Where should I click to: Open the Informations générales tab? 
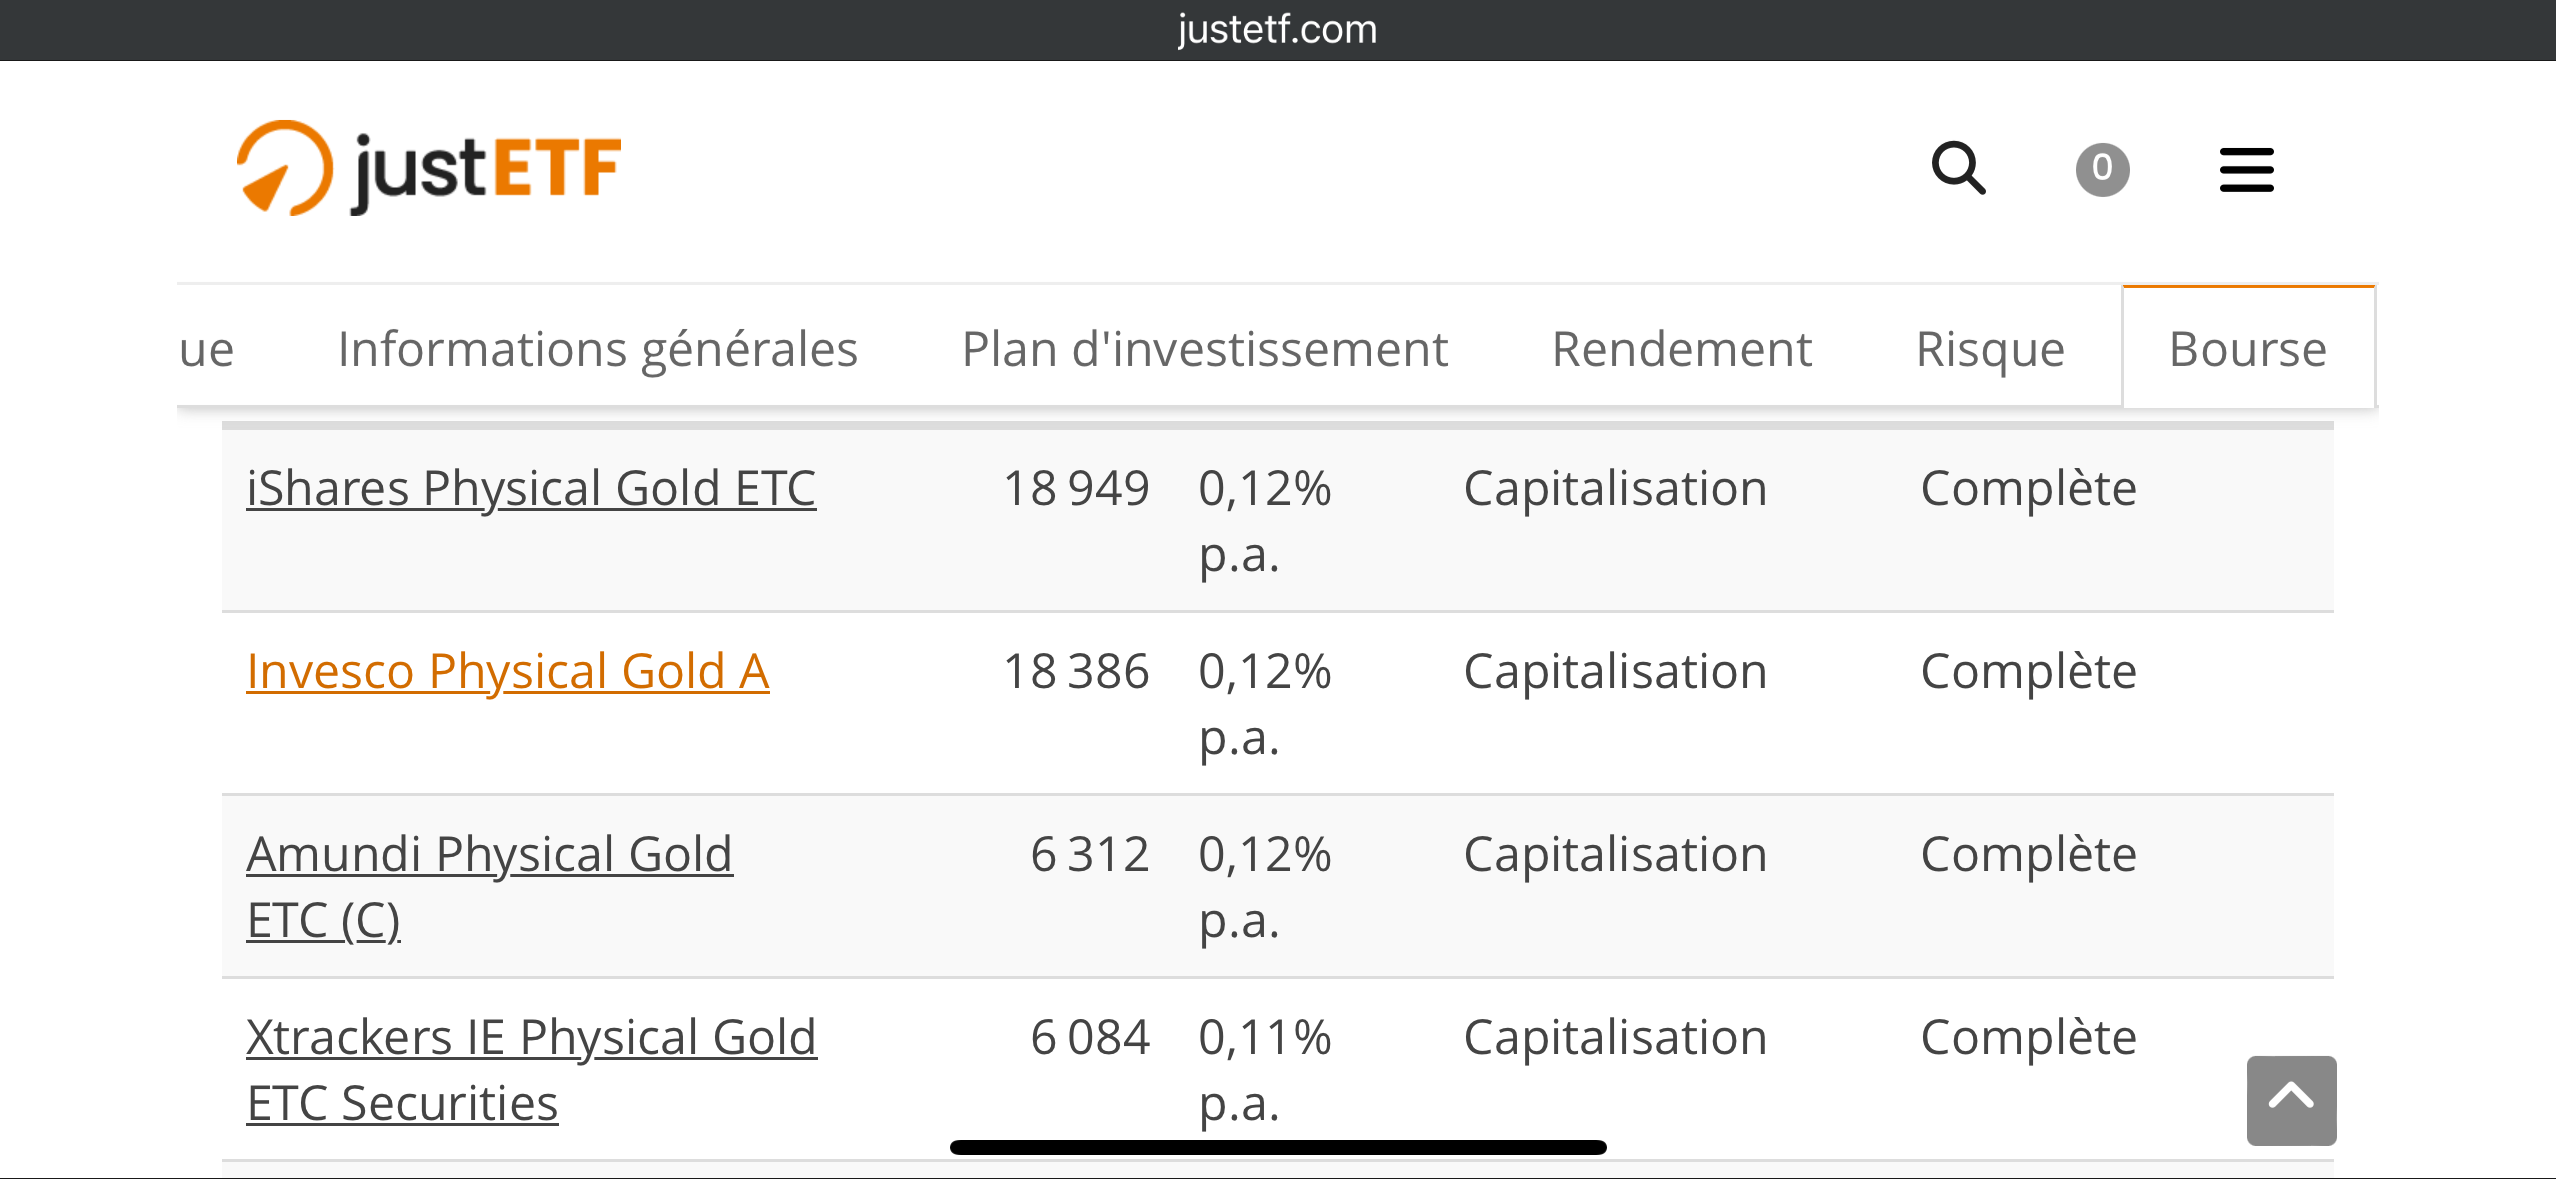point(598,349)
